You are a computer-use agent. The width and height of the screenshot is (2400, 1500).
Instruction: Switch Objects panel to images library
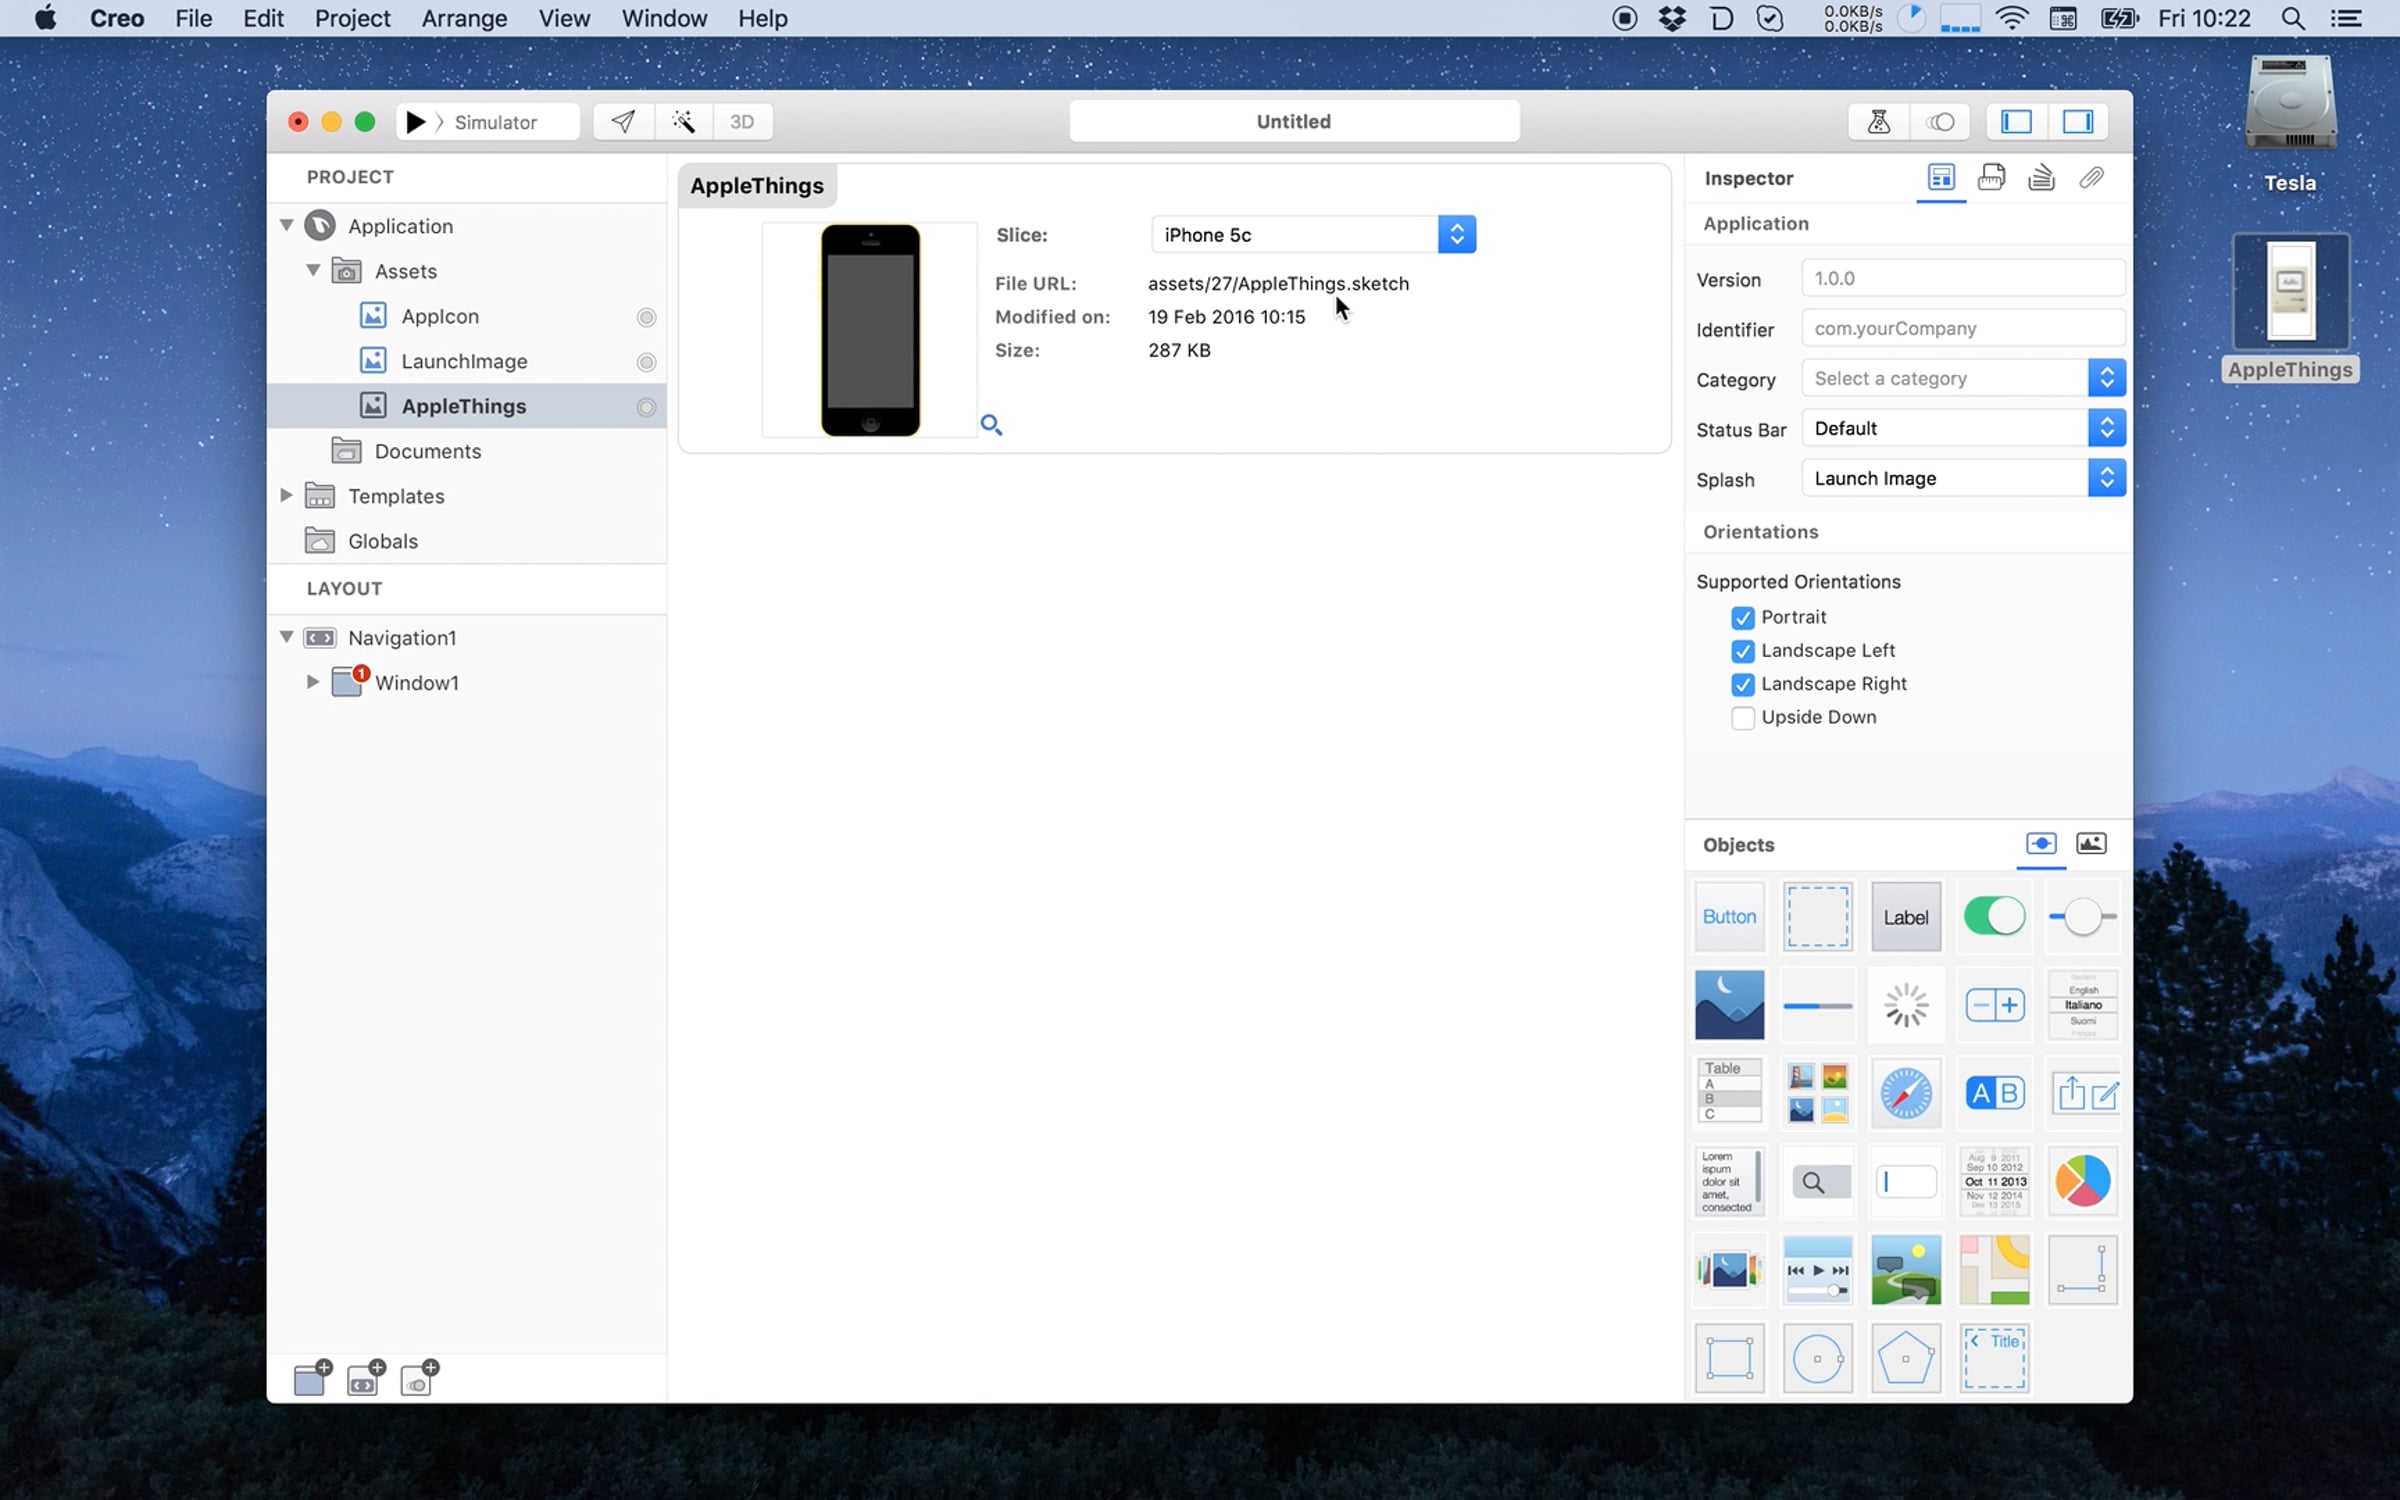2091,844
